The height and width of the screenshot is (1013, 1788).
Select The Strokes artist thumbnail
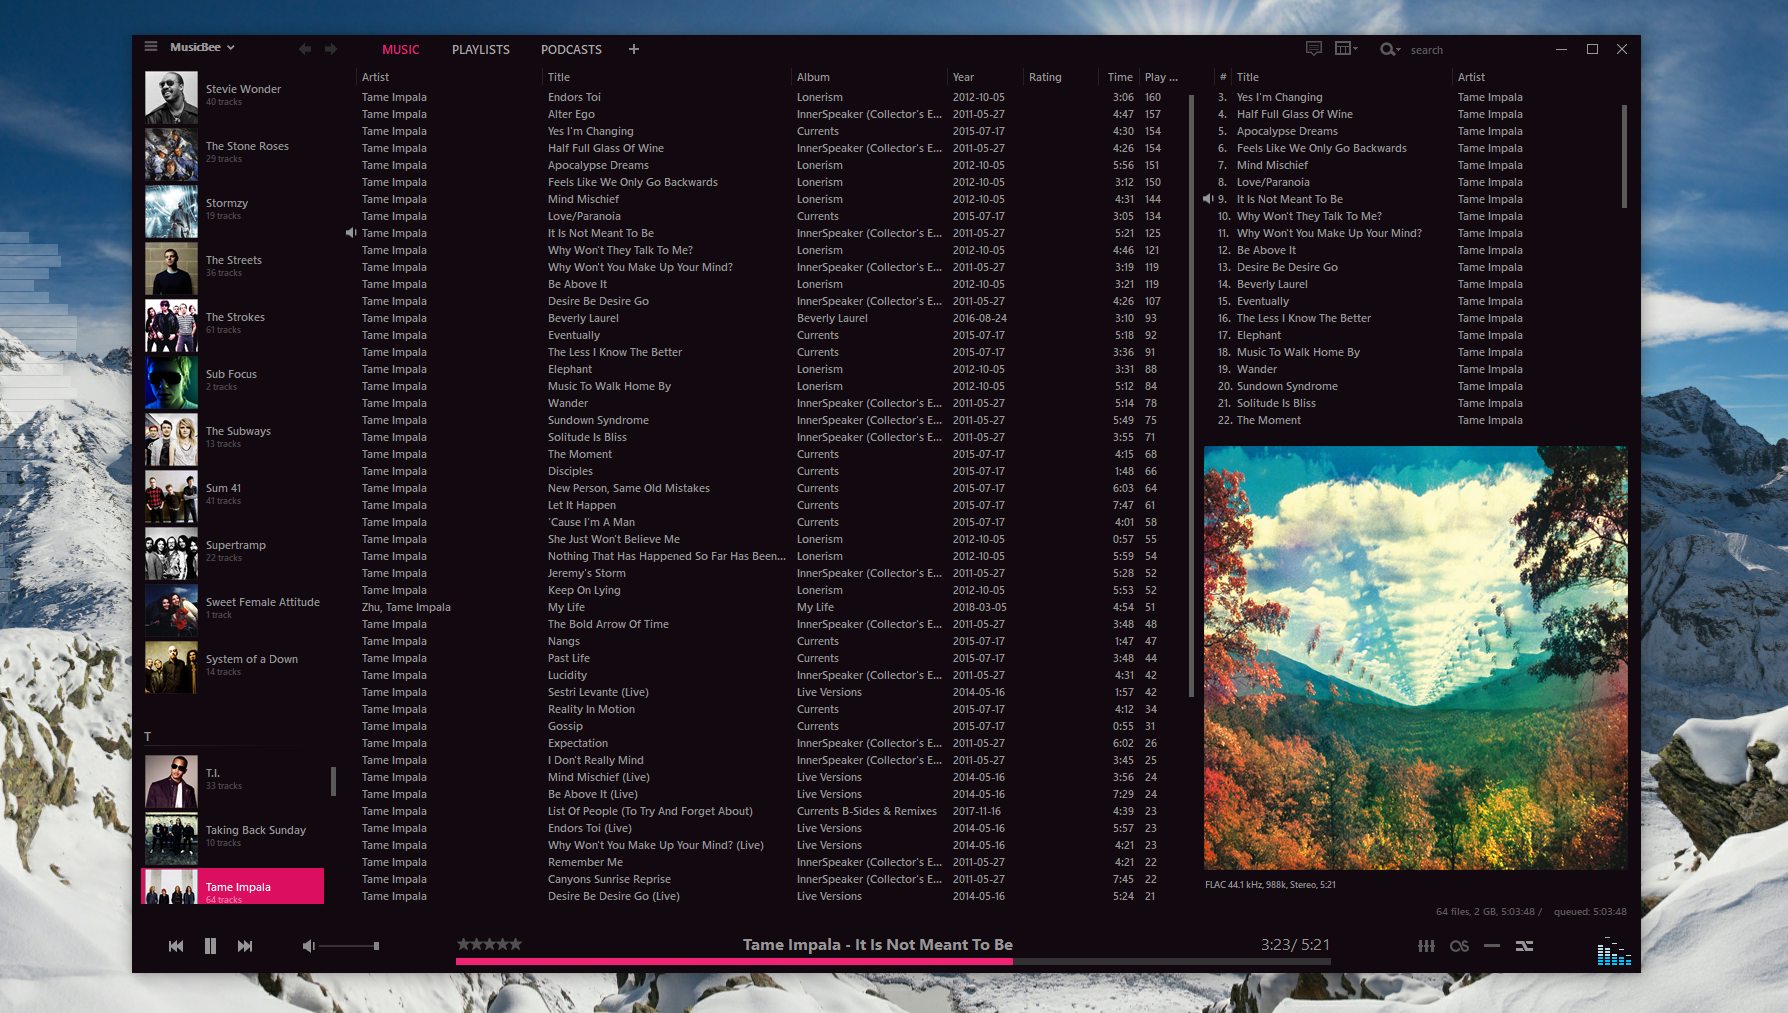click(x=171, y=325)
